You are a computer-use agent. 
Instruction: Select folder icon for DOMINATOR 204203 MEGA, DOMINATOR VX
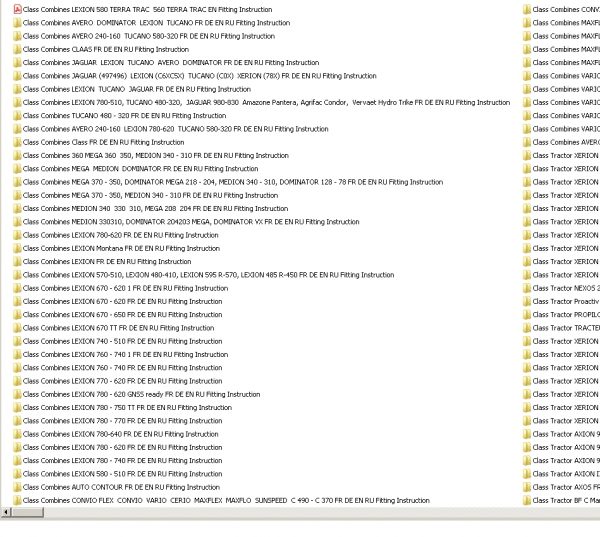(x=17, y=222)
